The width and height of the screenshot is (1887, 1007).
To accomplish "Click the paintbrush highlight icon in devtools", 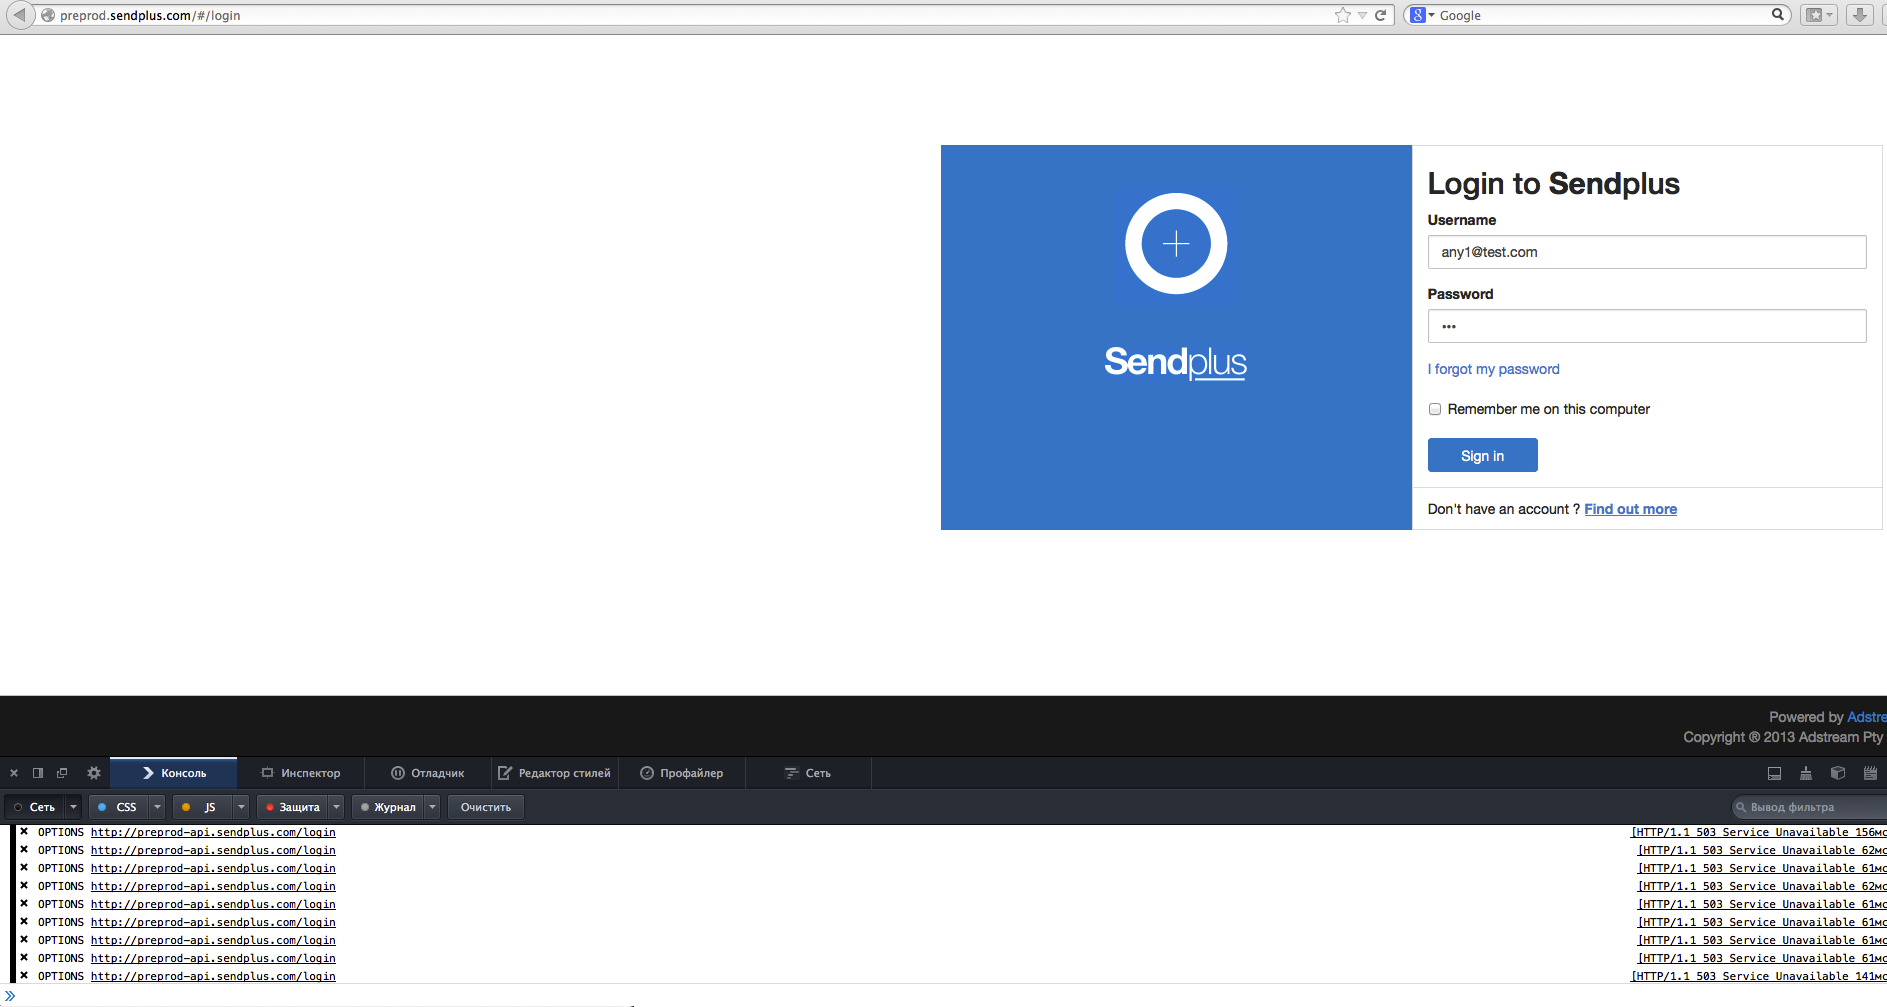I will (x=1806, y=773).
